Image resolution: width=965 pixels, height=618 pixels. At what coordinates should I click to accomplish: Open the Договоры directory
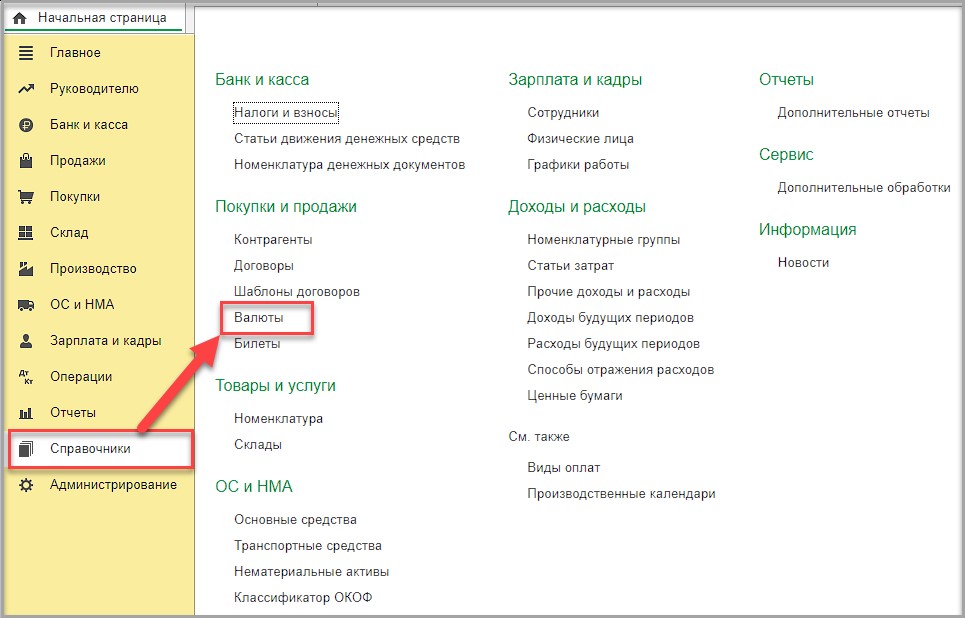pyautogui.click(x=263, y=265)
